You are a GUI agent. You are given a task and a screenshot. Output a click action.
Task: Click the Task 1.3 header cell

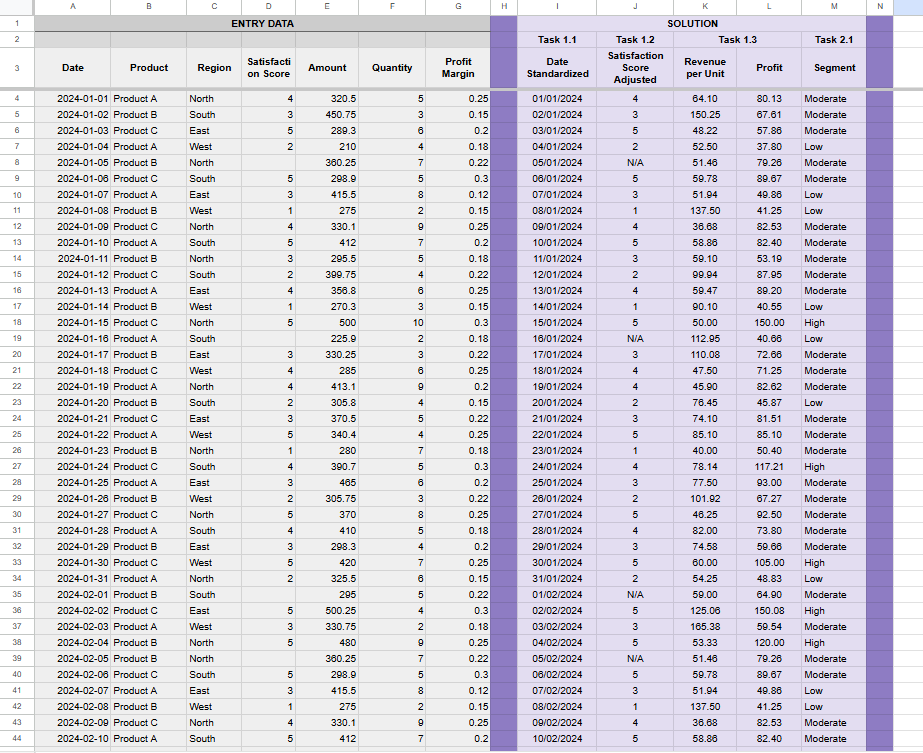coord(737,39)
